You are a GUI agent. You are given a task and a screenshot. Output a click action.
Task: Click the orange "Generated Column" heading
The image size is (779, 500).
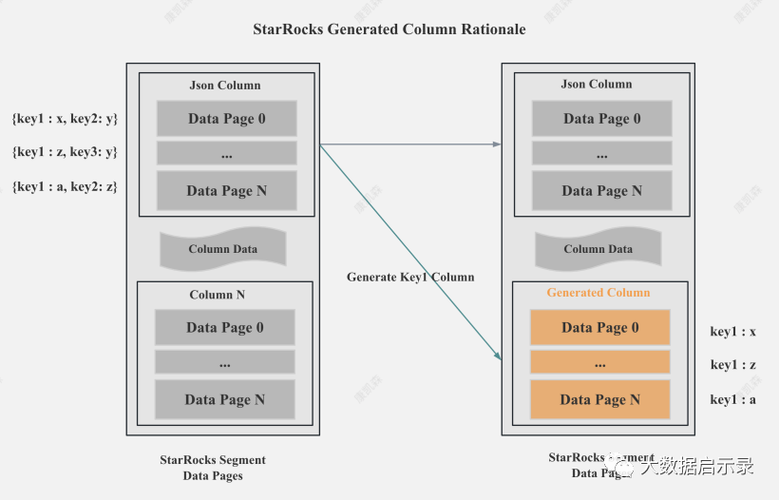(x=598, y=293)
